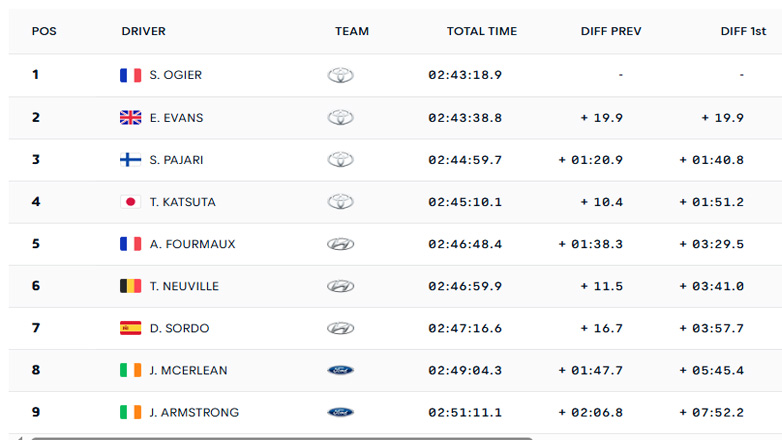Click the Japanese flag beside T. Katsuta
Screen dimensions: 782x440
point(130,202)
